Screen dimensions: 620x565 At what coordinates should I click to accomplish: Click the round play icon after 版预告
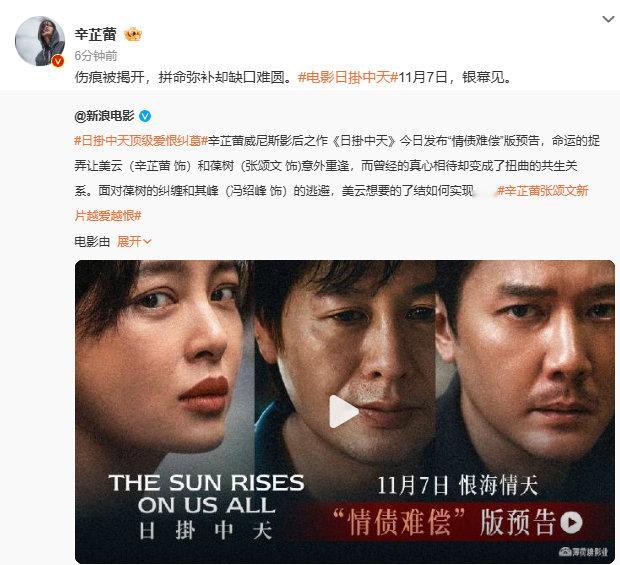[571, 522]
